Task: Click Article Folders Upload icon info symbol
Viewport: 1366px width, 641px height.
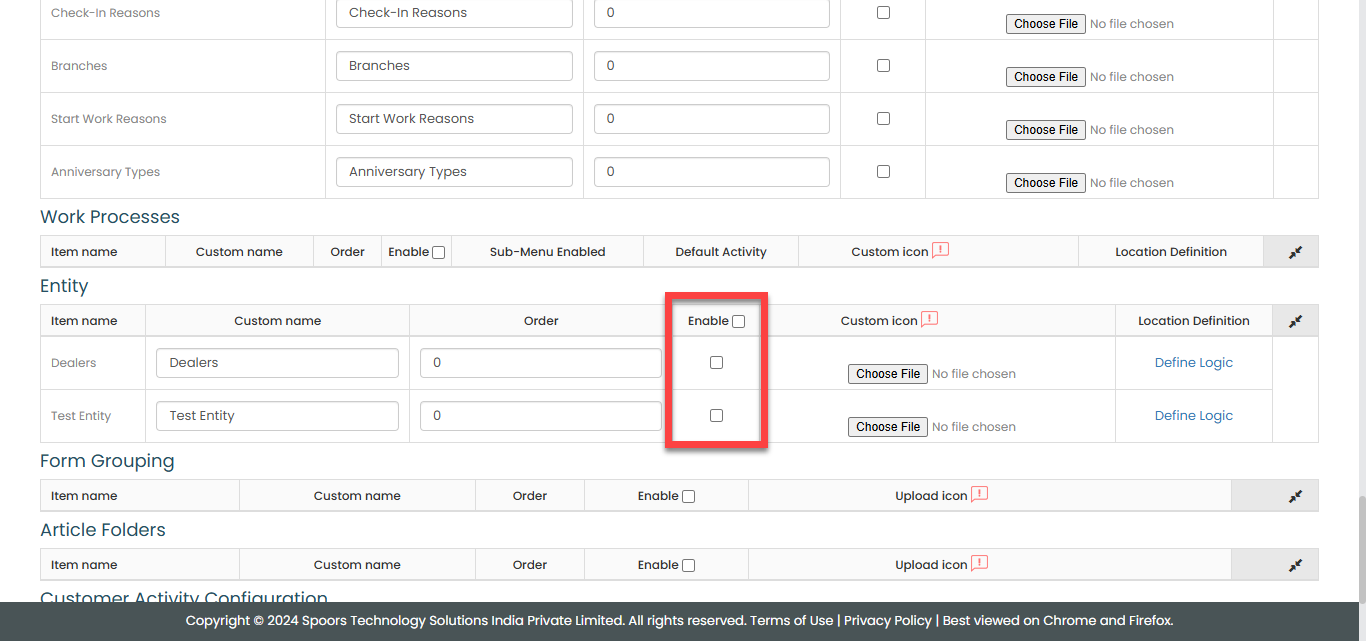Action: 979,564
